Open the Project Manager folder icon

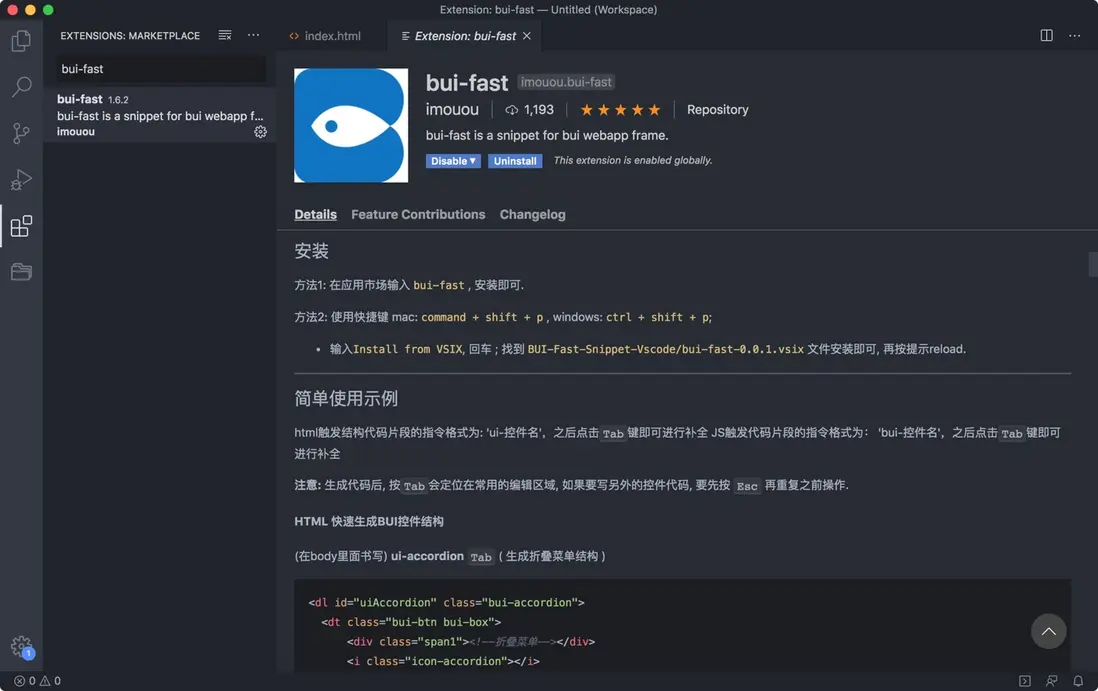(21, 272)
